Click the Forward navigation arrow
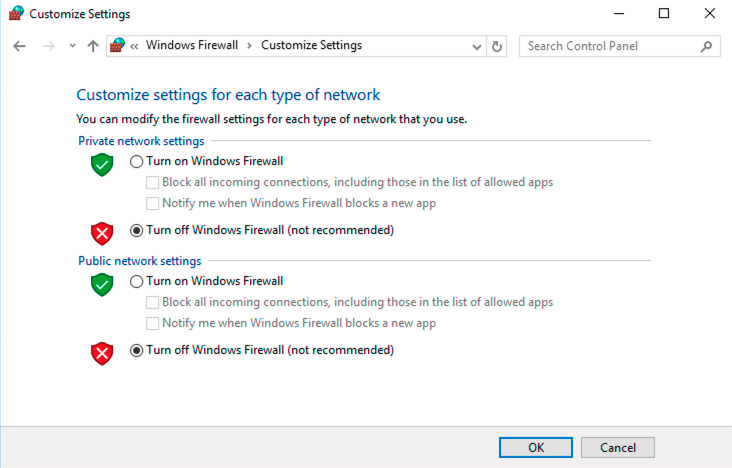732x468 pixels. click(x=48, y=46)
